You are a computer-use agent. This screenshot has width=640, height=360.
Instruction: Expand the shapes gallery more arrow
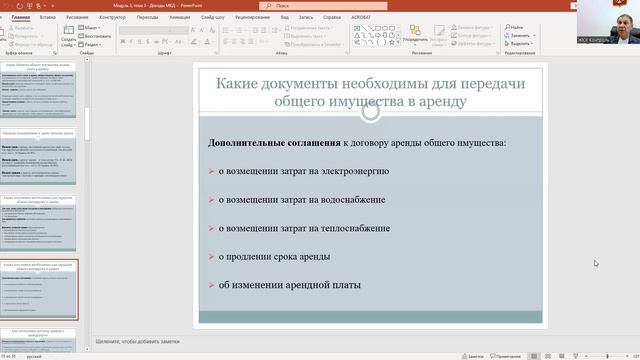pos(398,42)
